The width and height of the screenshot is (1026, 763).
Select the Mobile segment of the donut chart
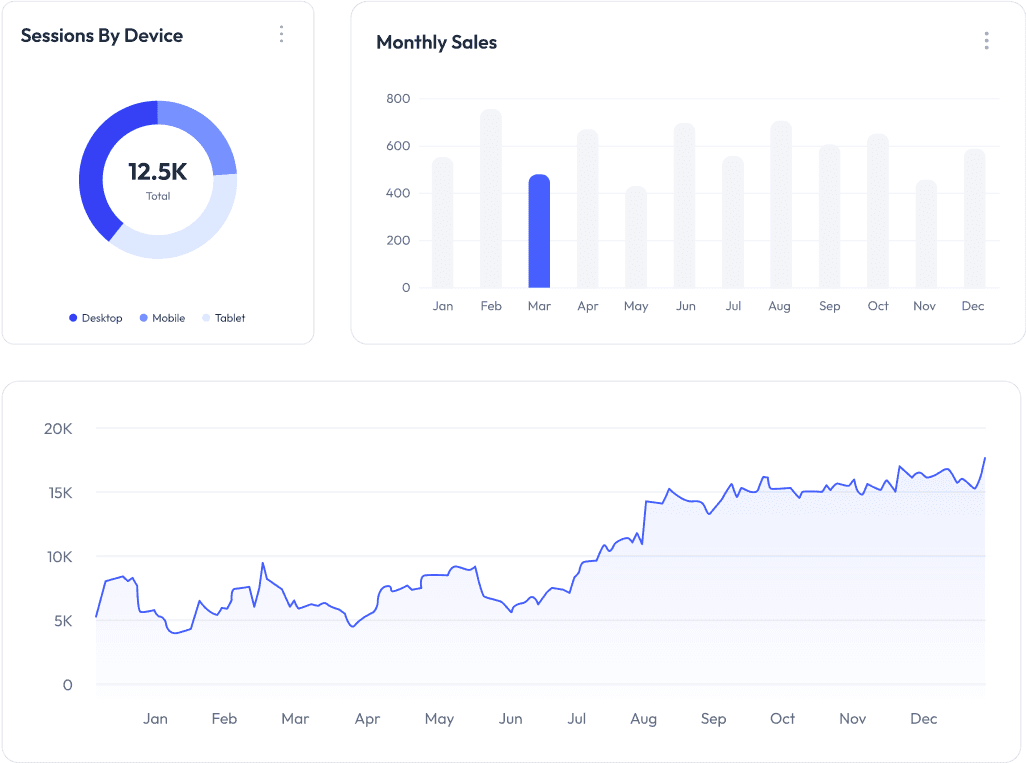click(206, 134)
